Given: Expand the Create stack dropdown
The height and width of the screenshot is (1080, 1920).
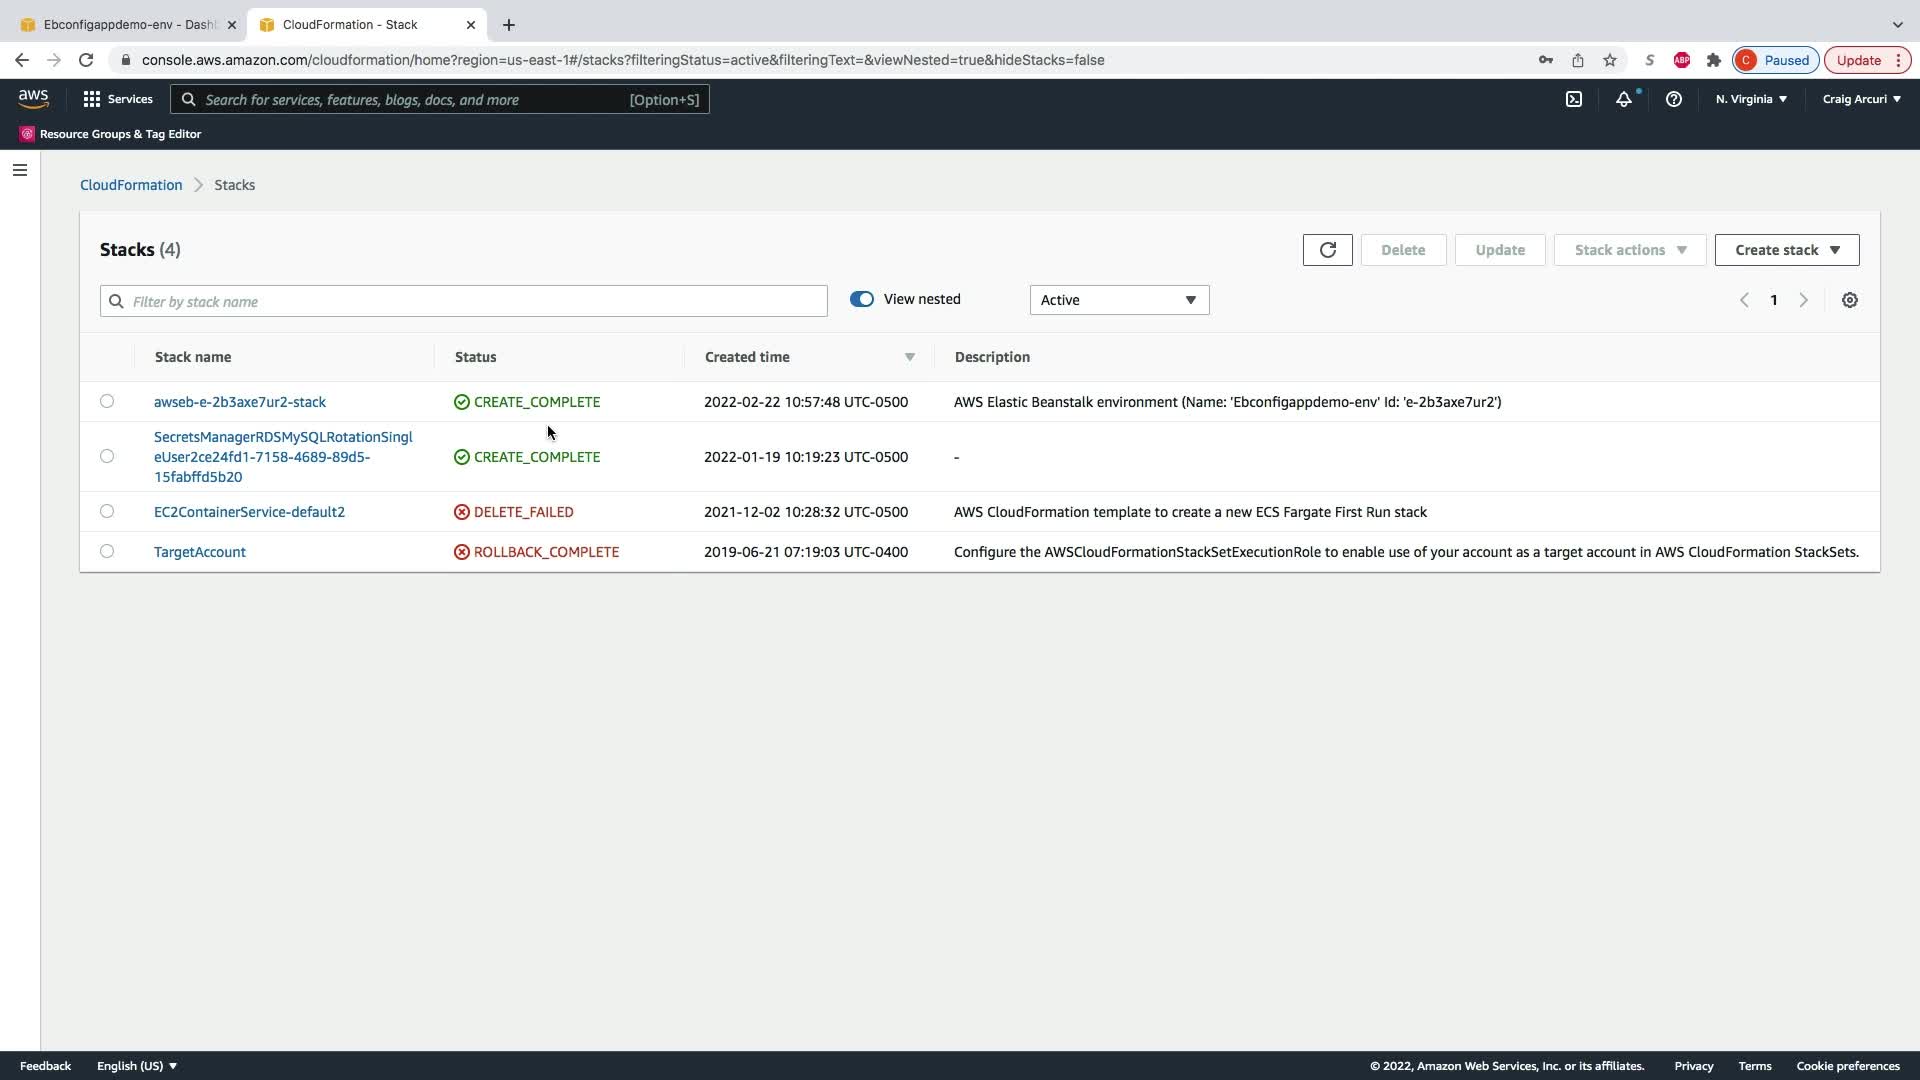Looking at the screenshot, I should 1786,250.
